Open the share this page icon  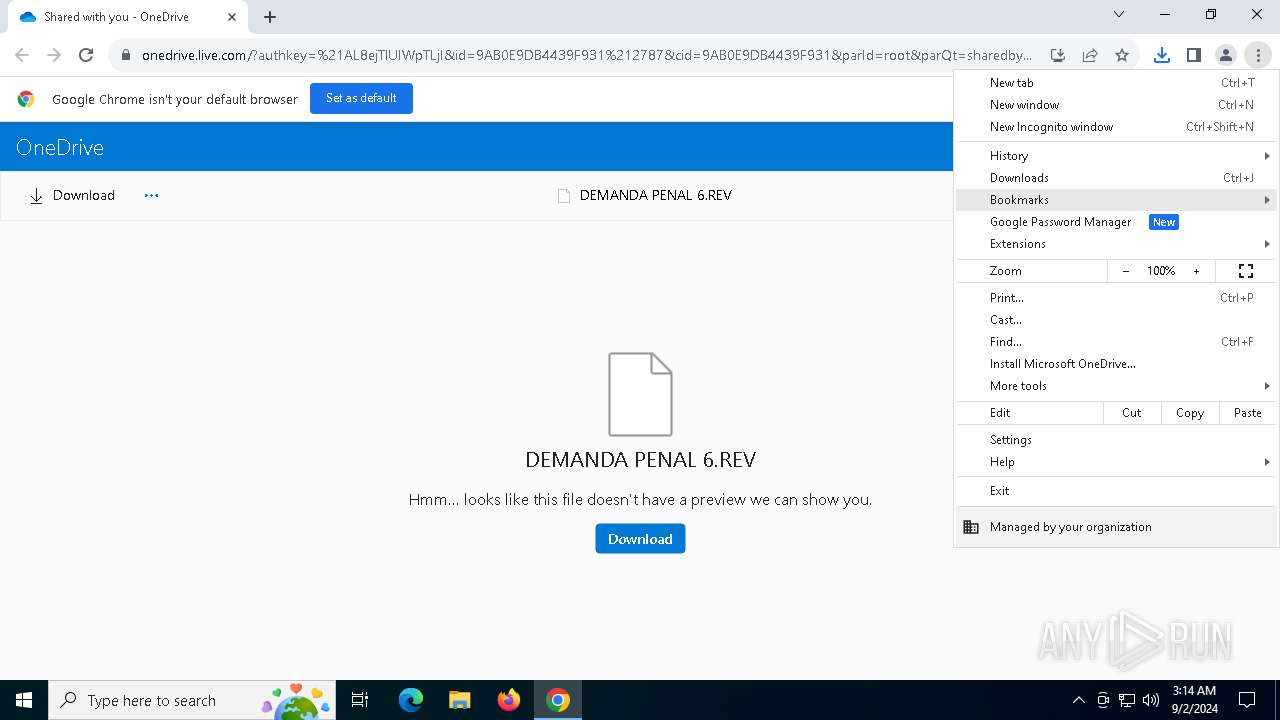1090,55
